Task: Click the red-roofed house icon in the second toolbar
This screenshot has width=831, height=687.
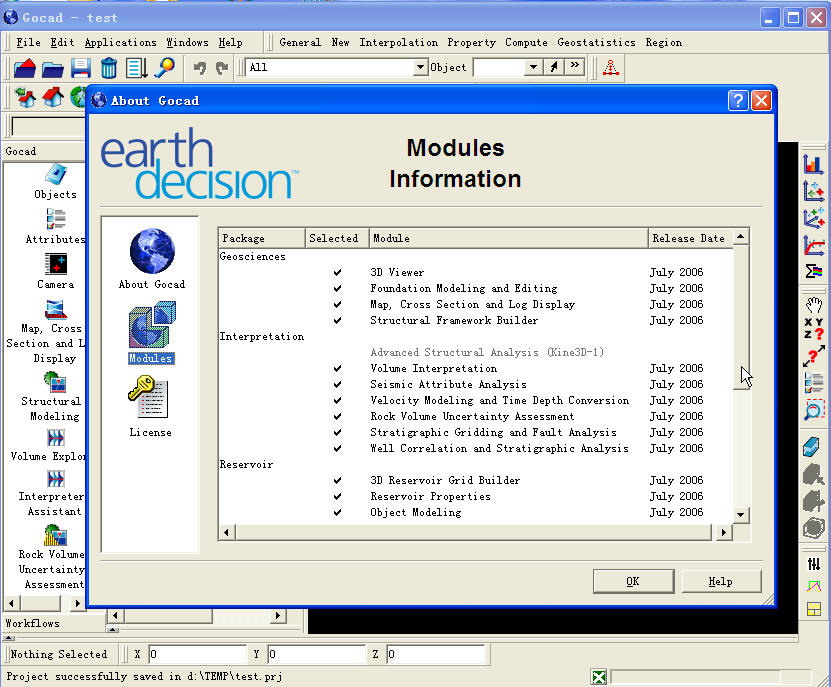Action: (x=53, y=97)
